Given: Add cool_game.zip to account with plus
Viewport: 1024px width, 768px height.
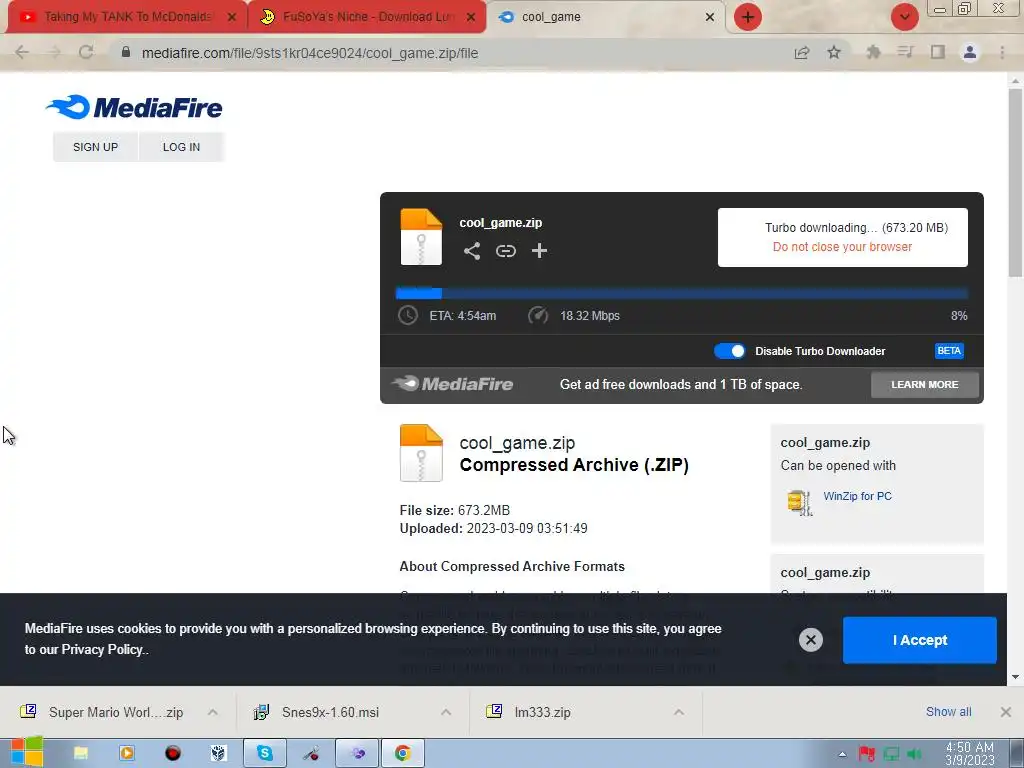Looking at the screenshot, I should (539, 251).
